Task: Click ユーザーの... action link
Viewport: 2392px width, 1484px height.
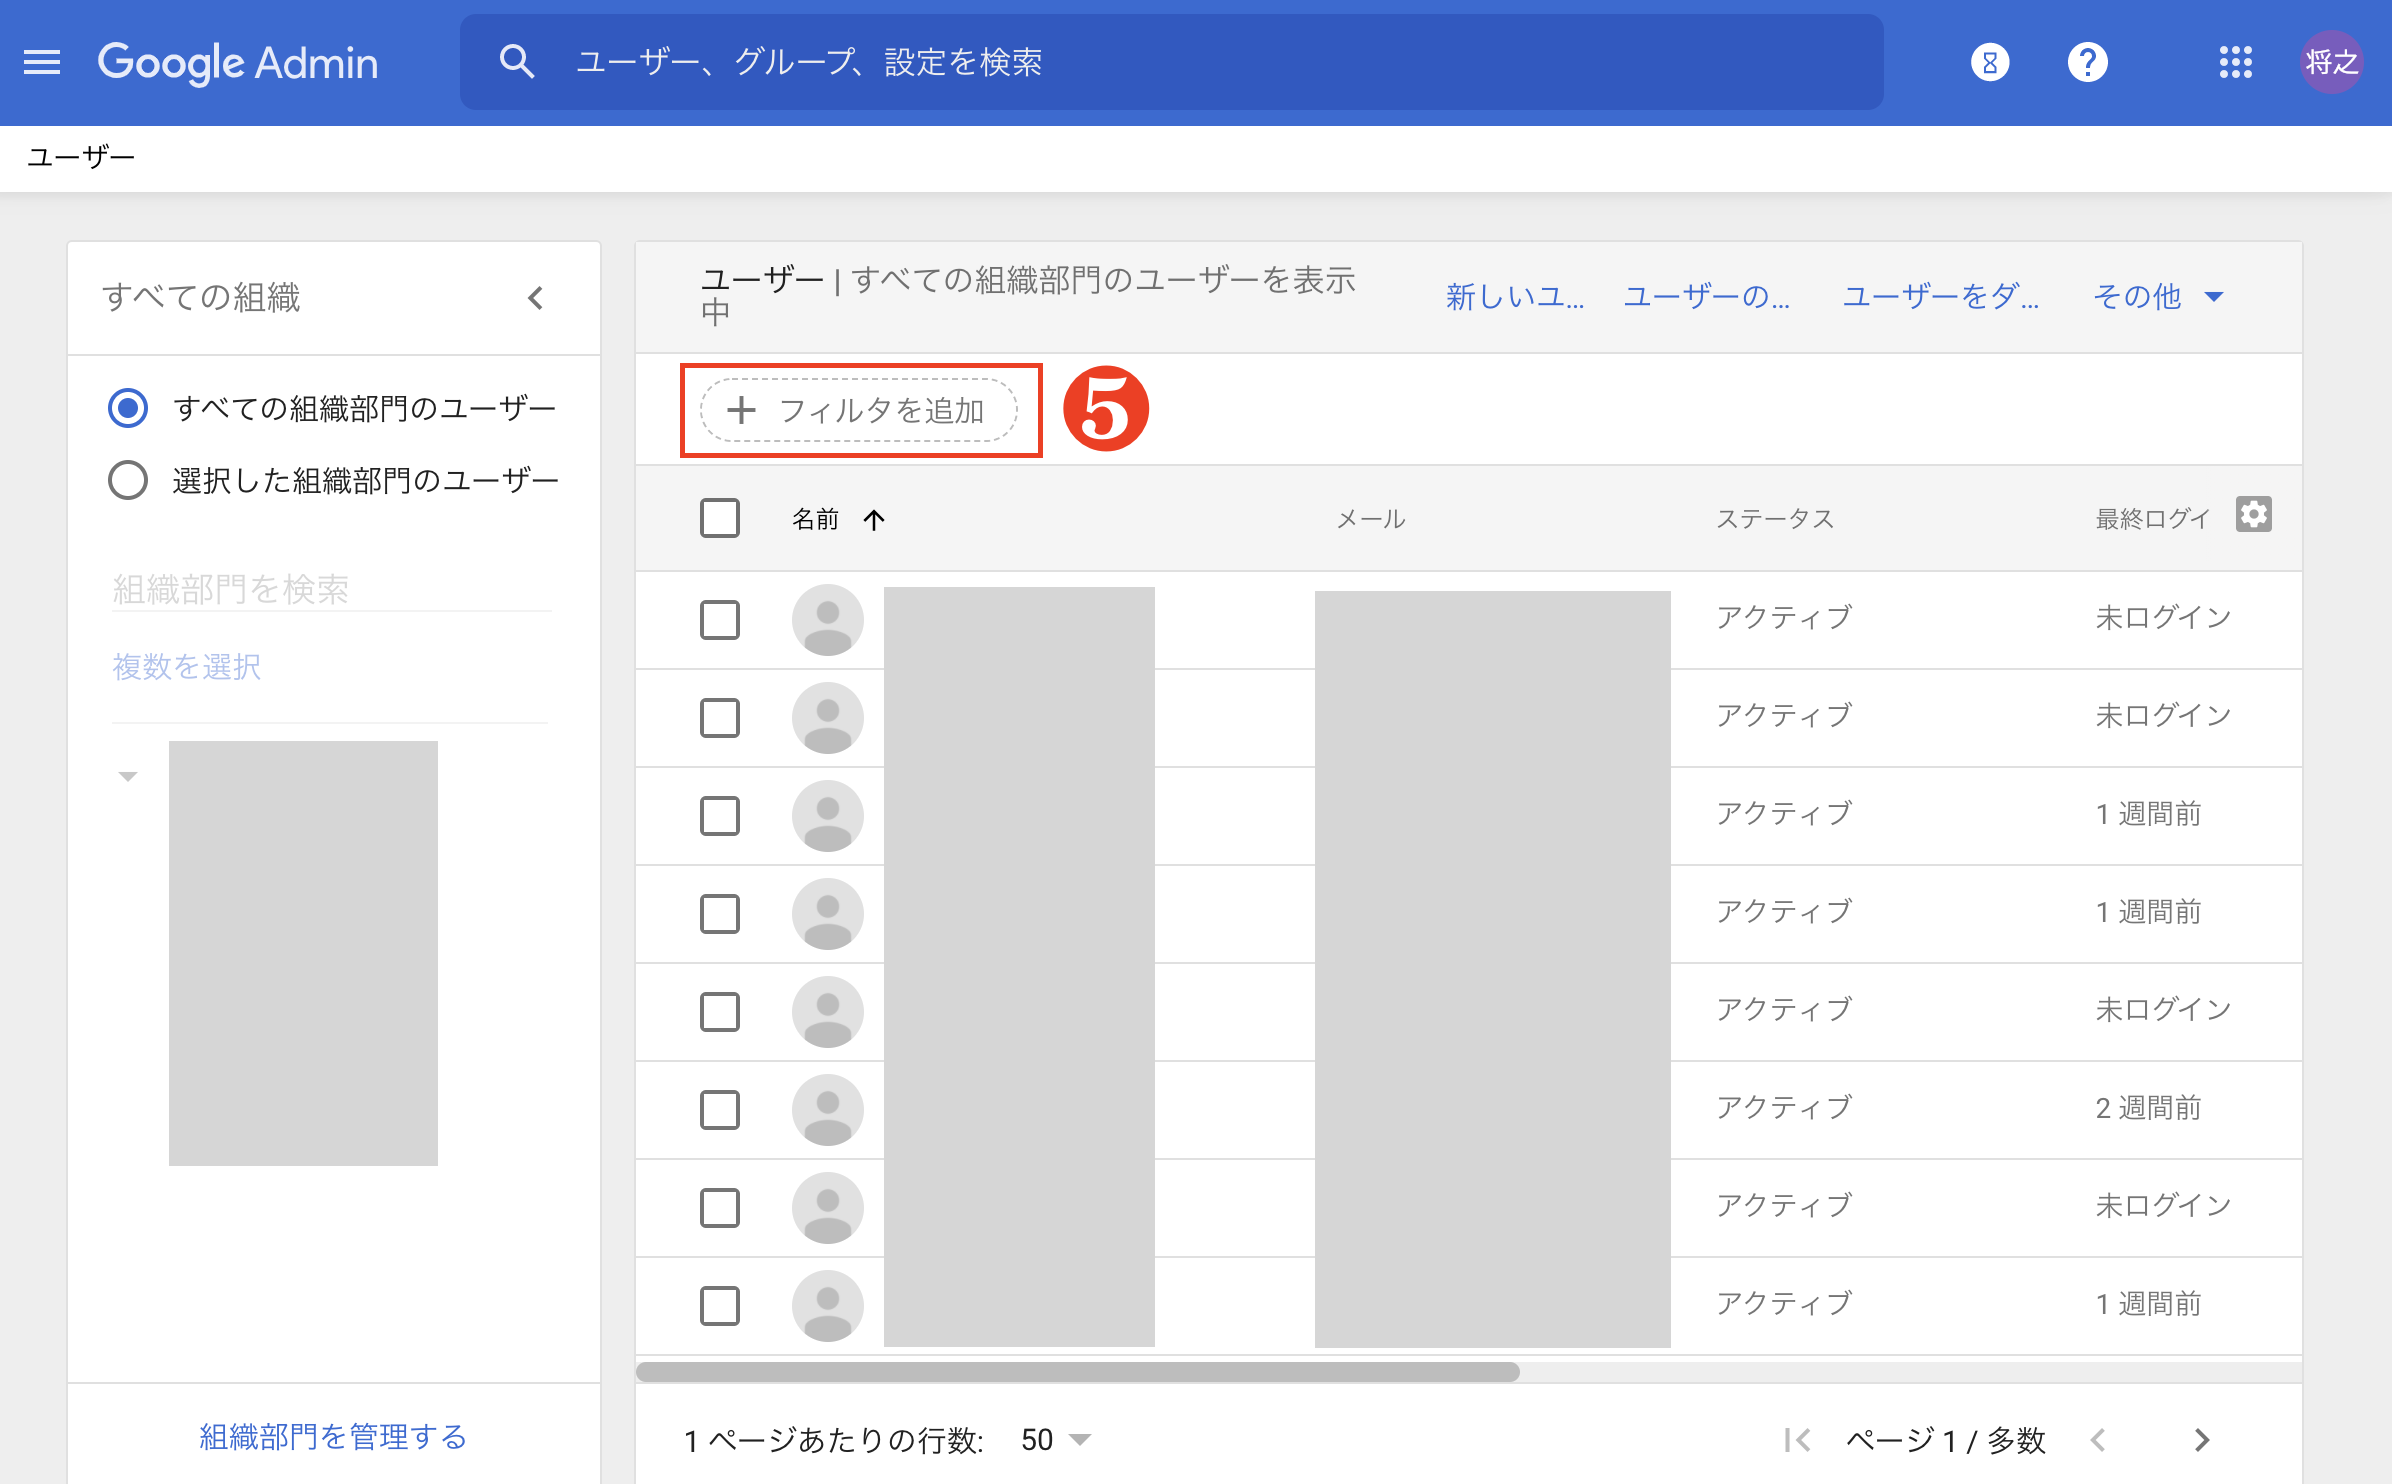Action: click(x=1706, y=296)
